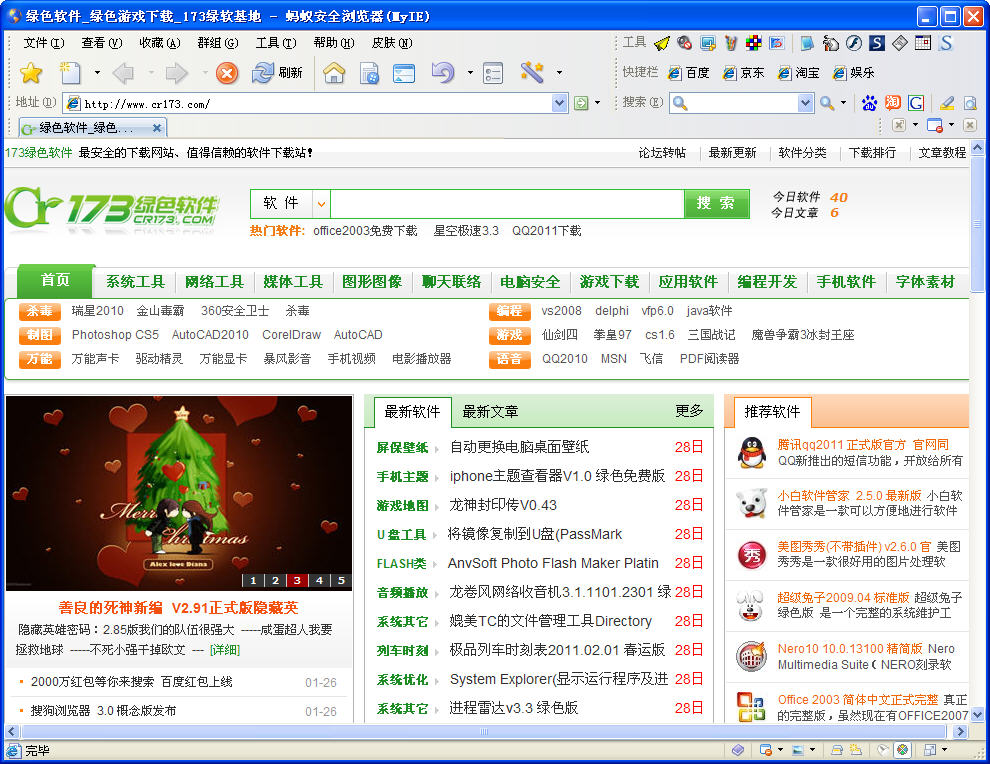Go to the Home page icon
The width and height of the screenshot is (990, 764).
(334, 73)
